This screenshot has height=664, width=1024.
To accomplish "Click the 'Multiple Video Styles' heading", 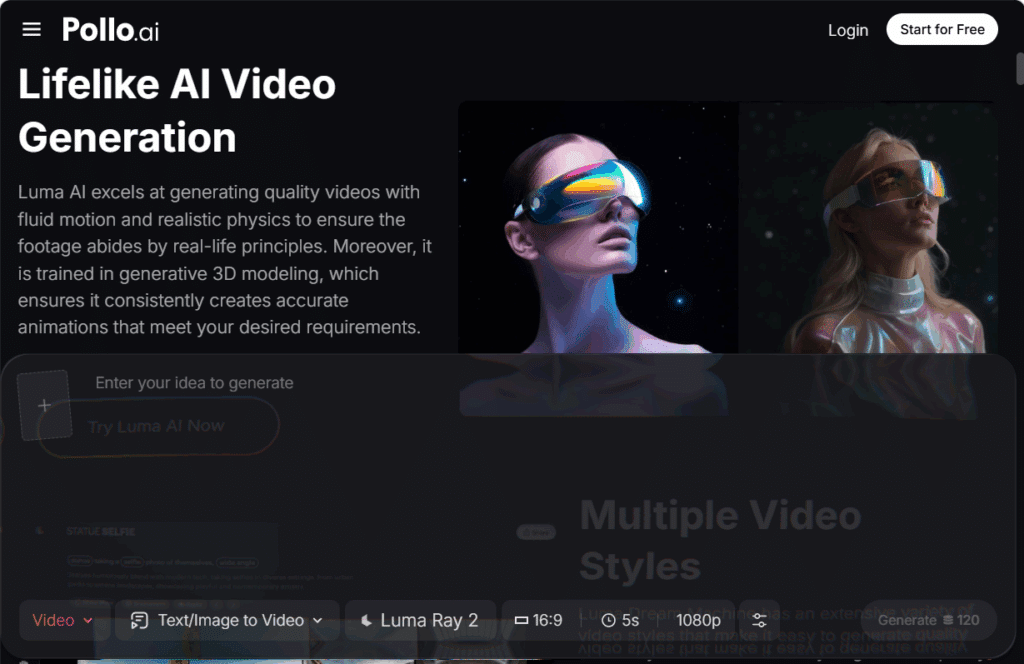I will 720,541.
